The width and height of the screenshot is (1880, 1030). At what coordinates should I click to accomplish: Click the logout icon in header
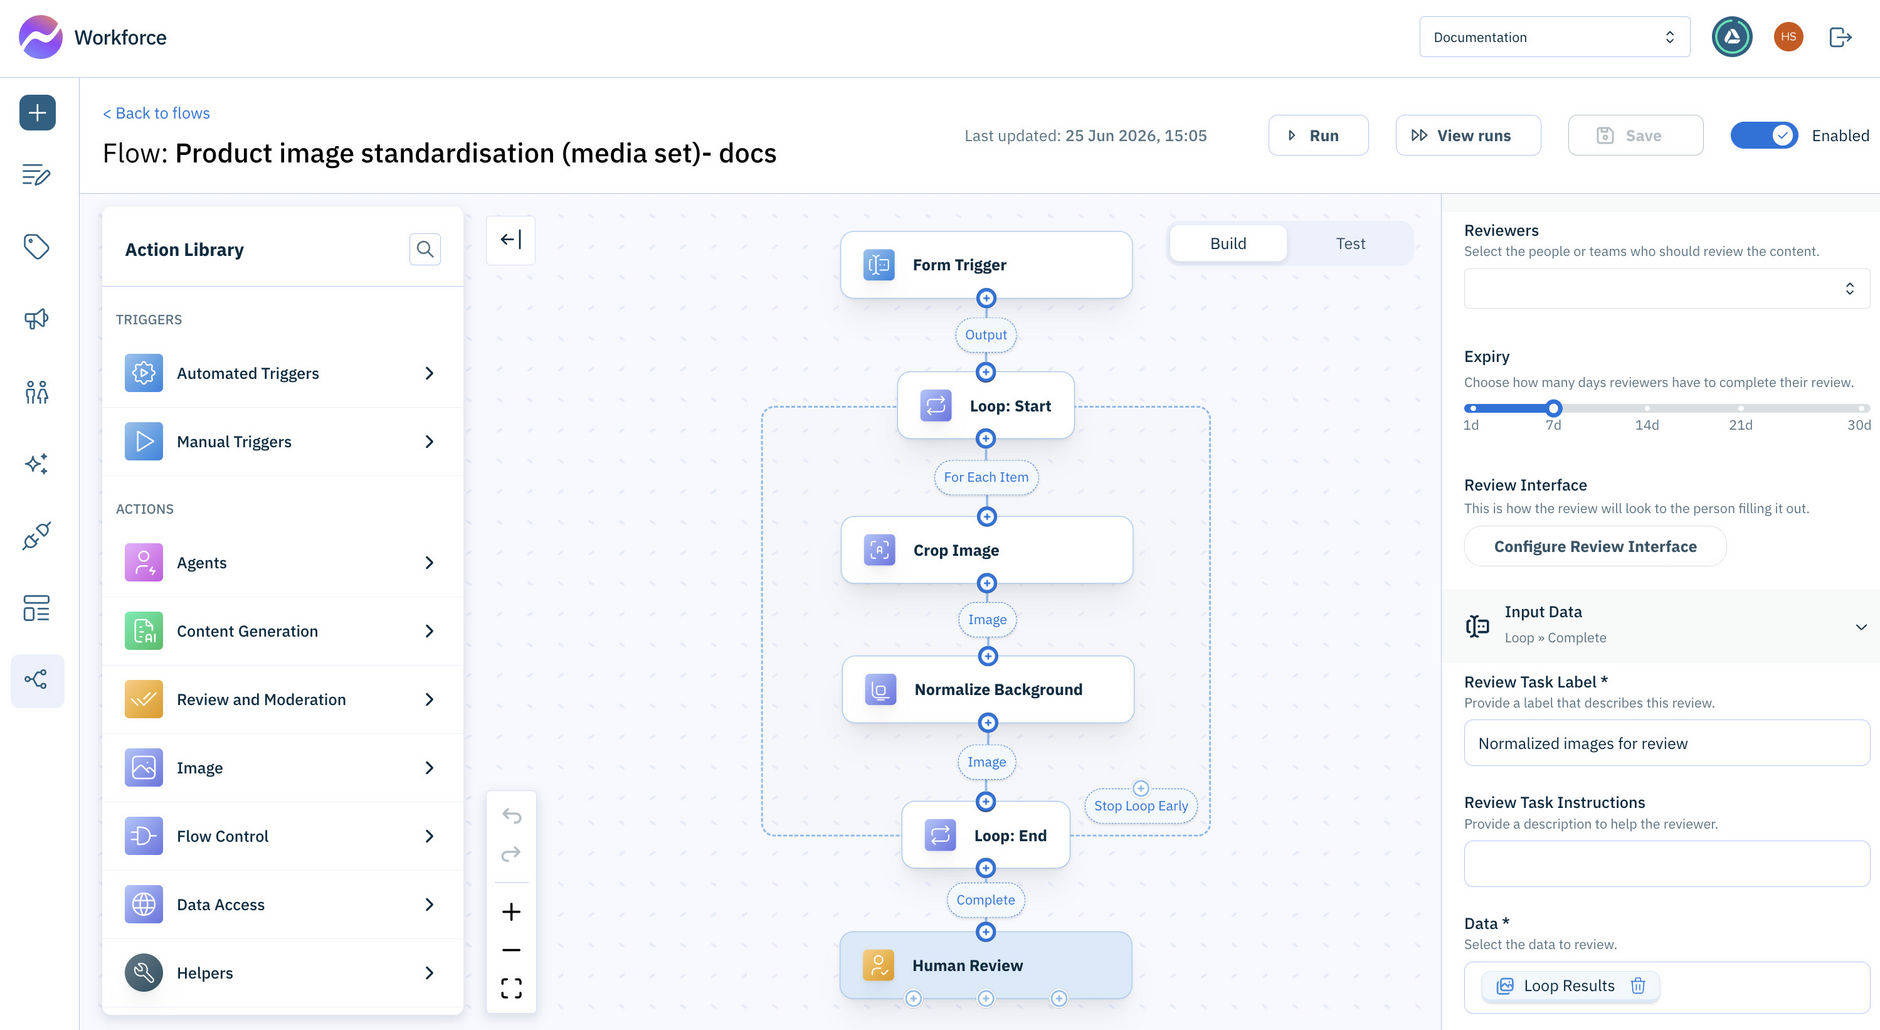[1840, 37]
